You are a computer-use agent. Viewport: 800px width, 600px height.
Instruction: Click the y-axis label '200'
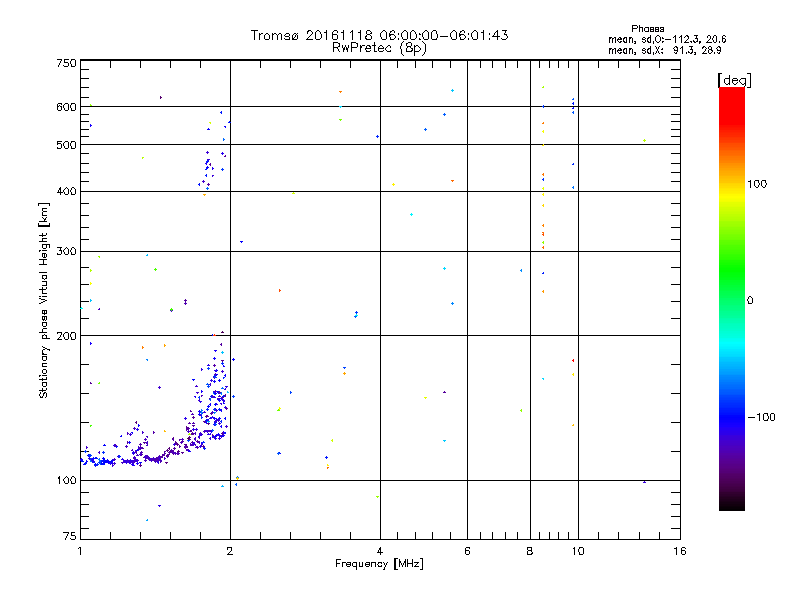click(x=66, y=336)
